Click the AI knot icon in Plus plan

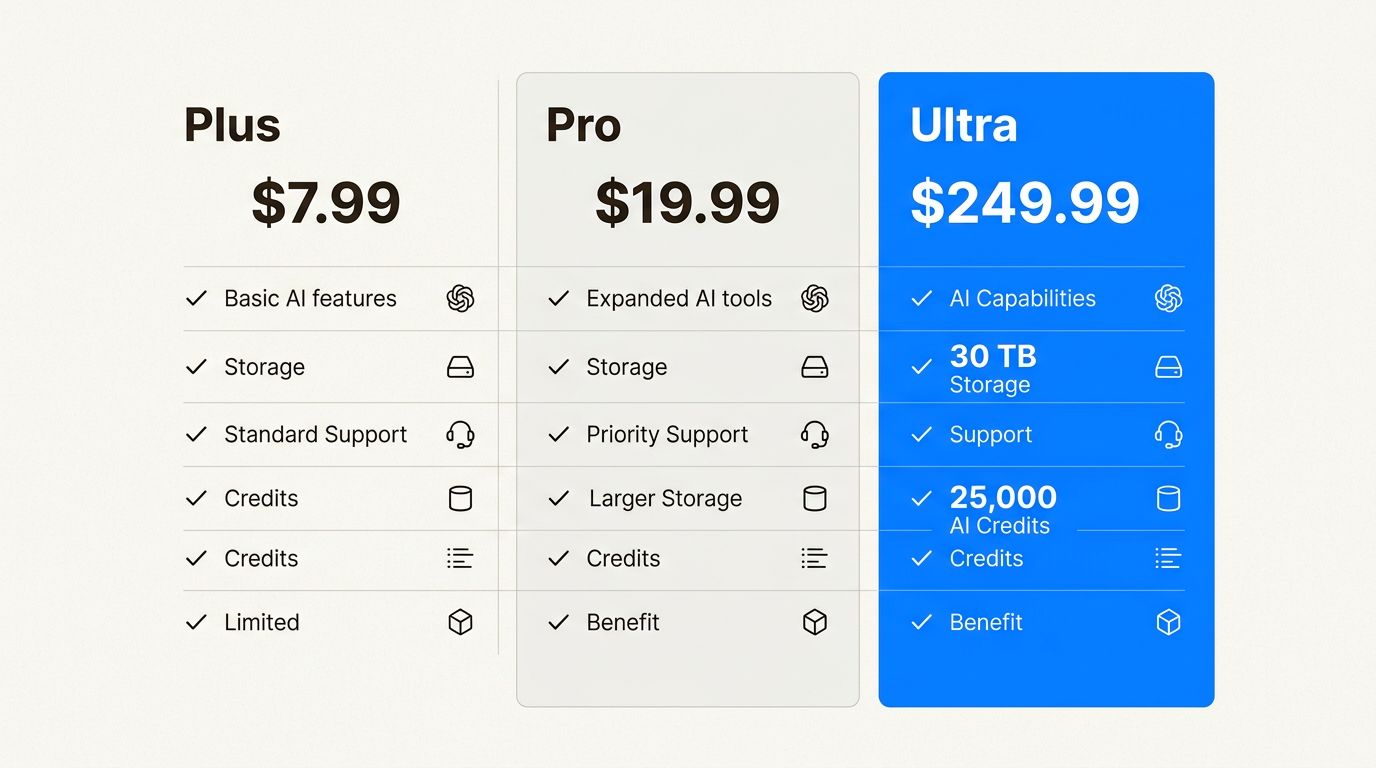pos(460,298)
